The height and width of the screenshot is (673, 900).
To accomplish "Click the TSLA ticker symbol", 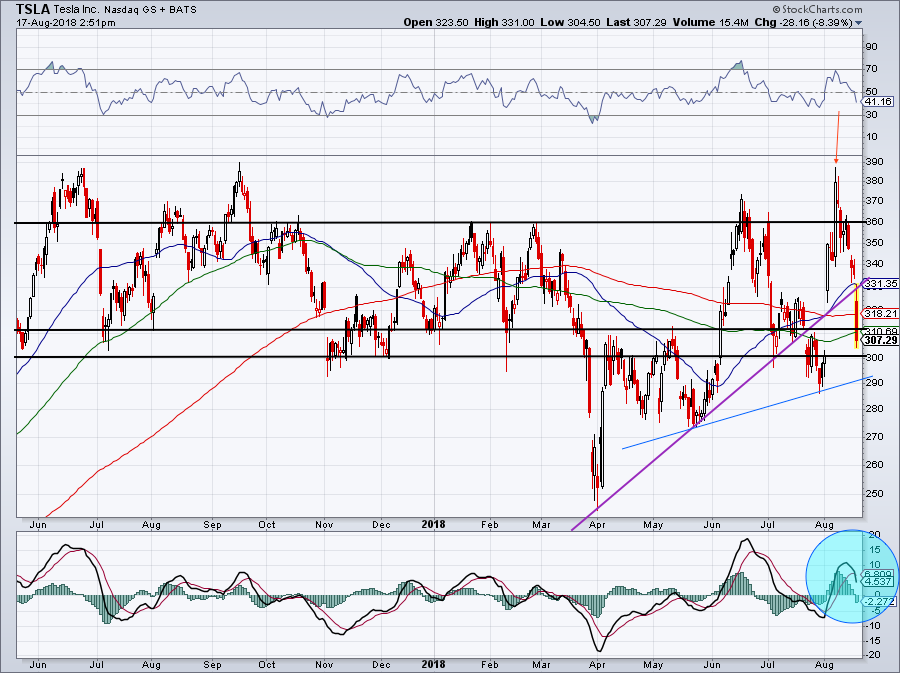I will coord(33,9).
